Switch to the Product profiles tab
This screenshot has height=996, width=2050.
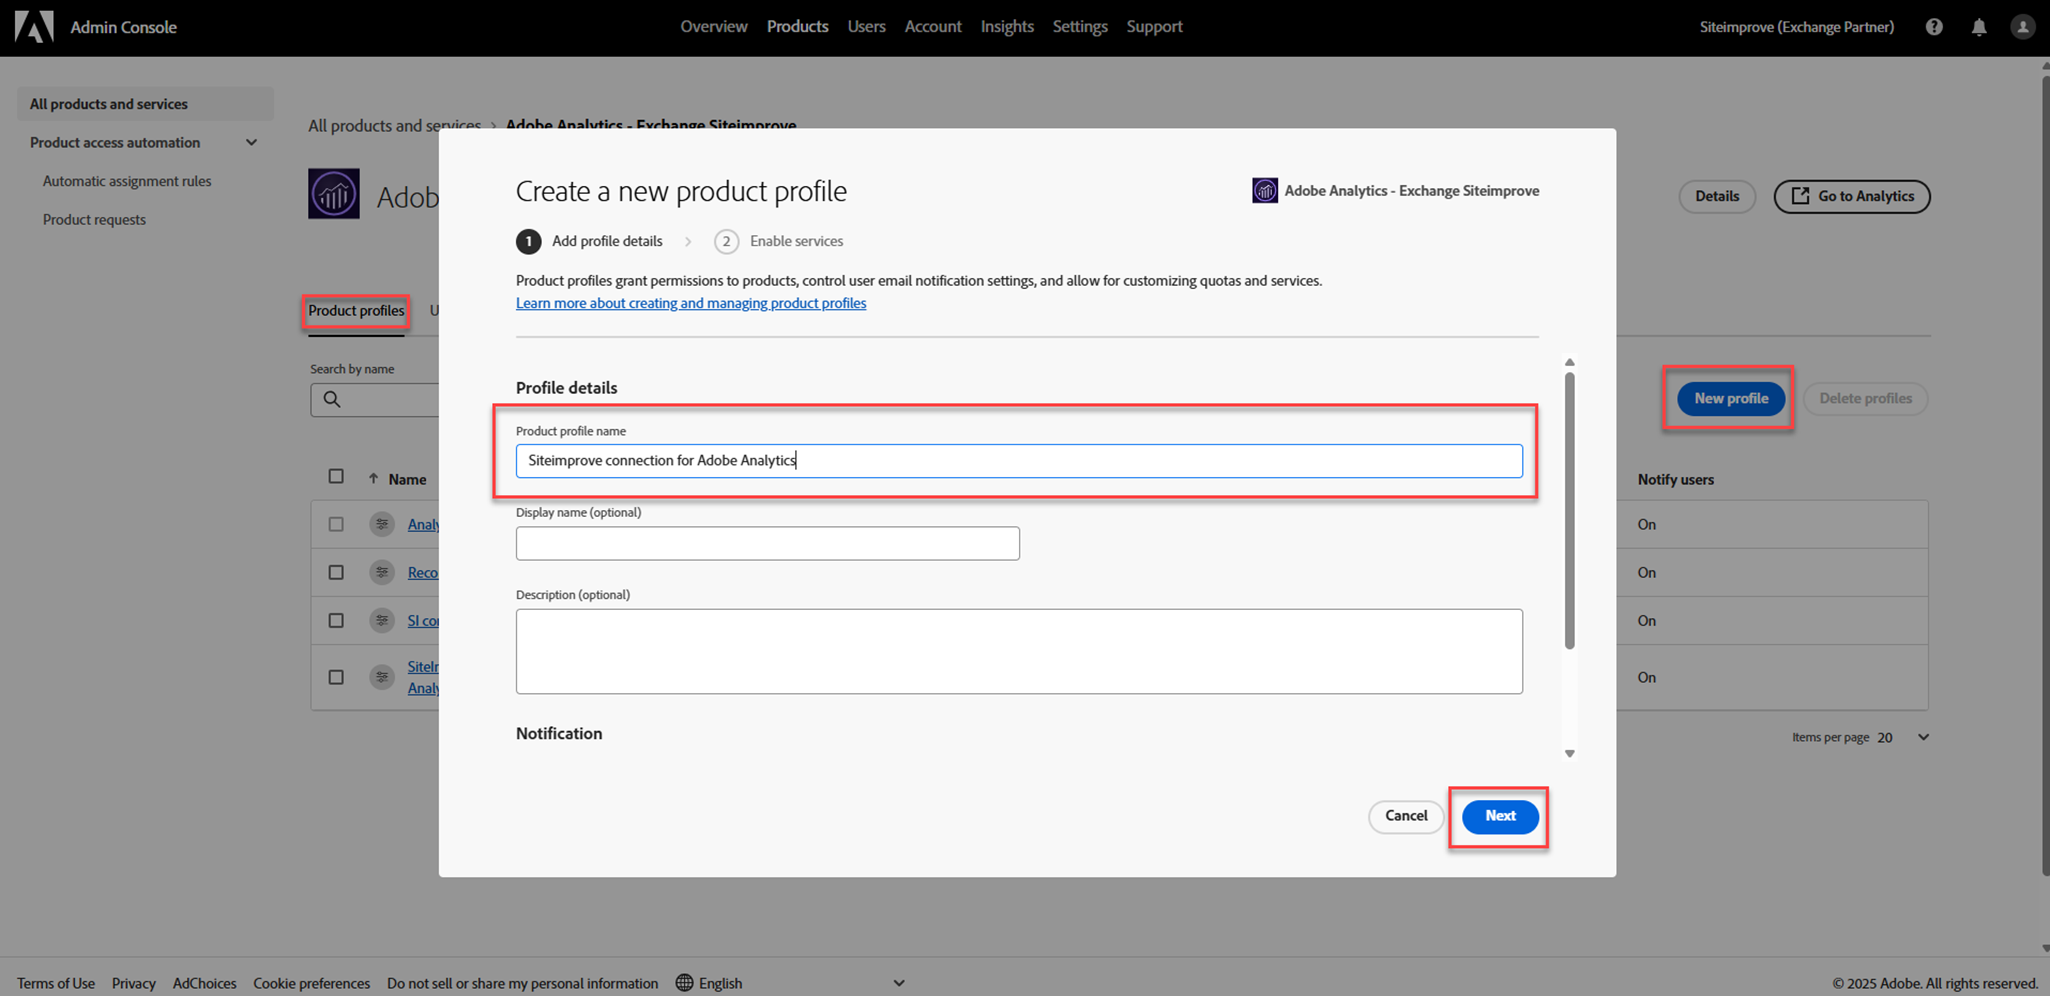point(356,311)
